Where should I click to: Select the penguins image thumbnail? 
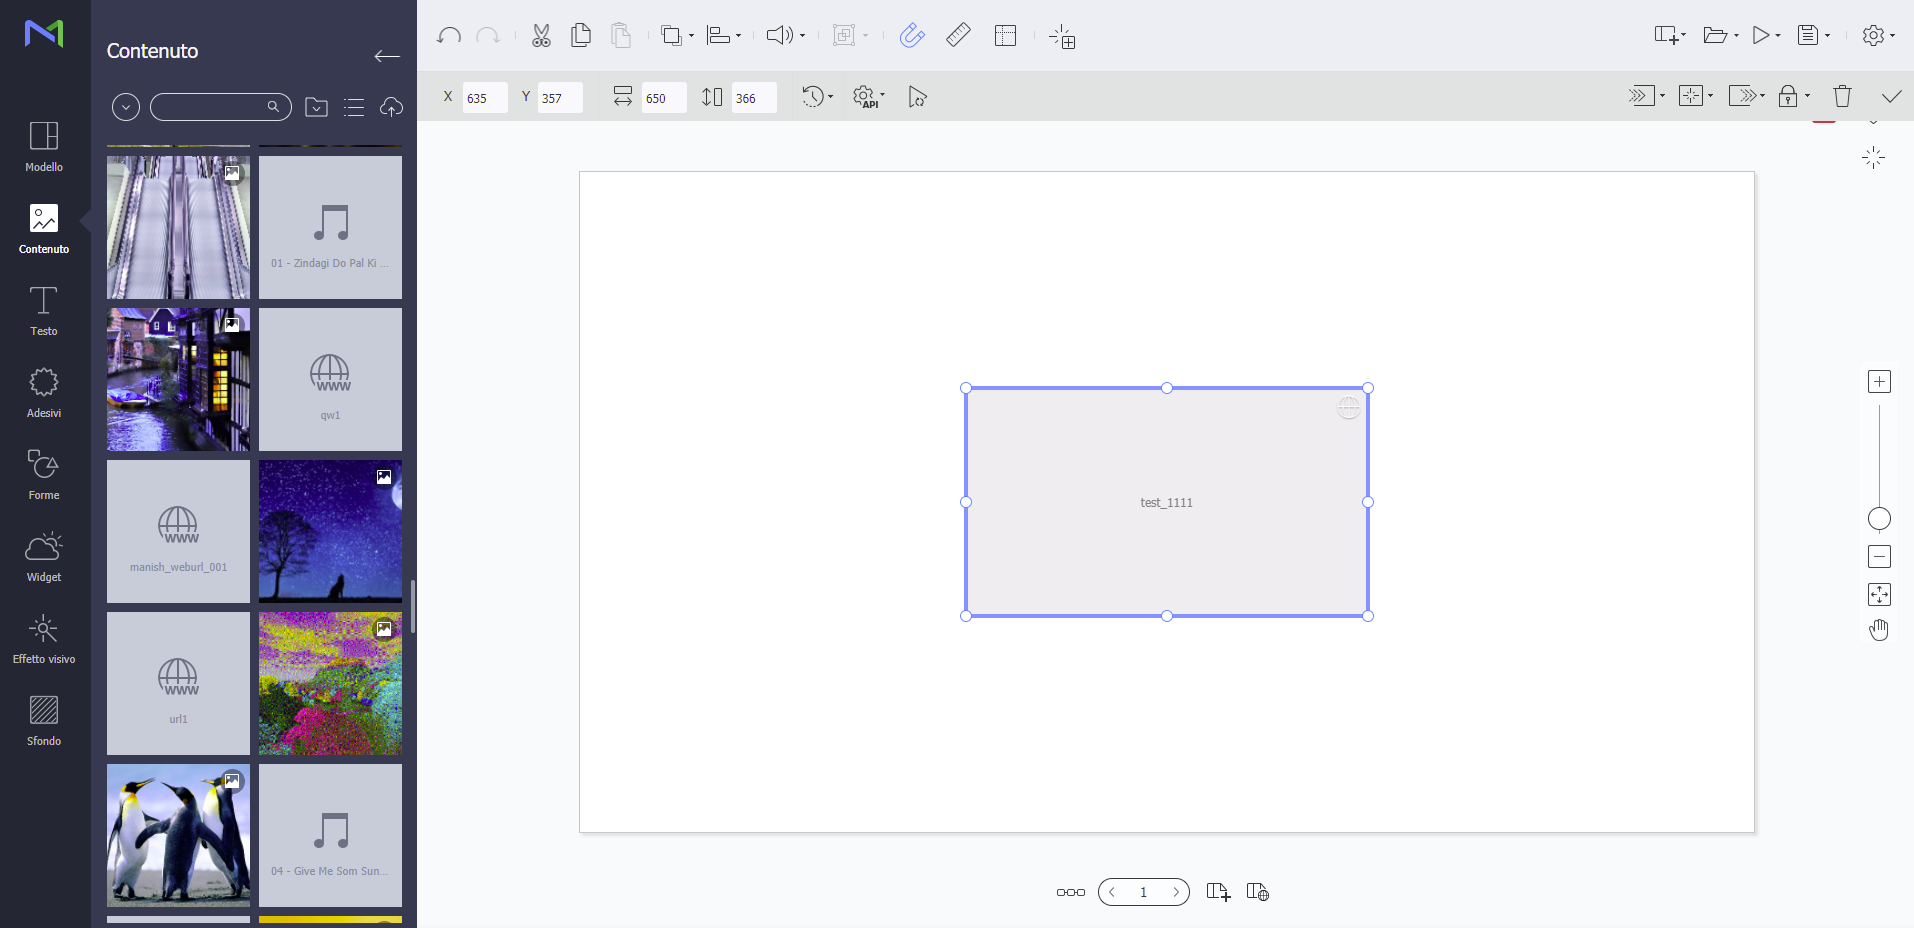point(178,835)
